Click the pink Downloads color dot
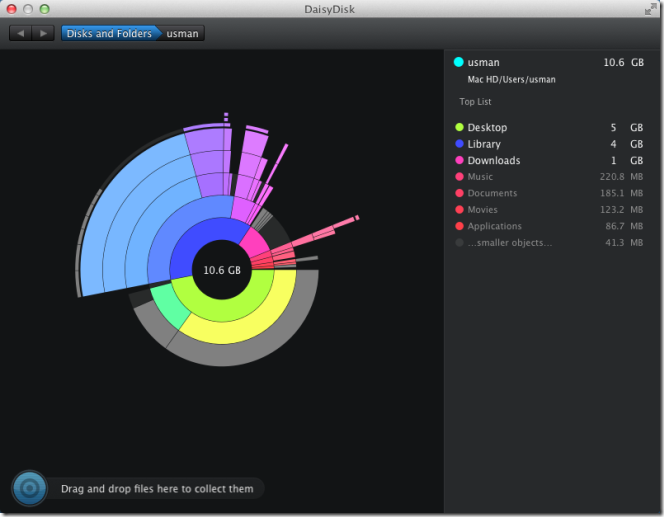Screen dimensions: 664x517 tap(459, 160)
